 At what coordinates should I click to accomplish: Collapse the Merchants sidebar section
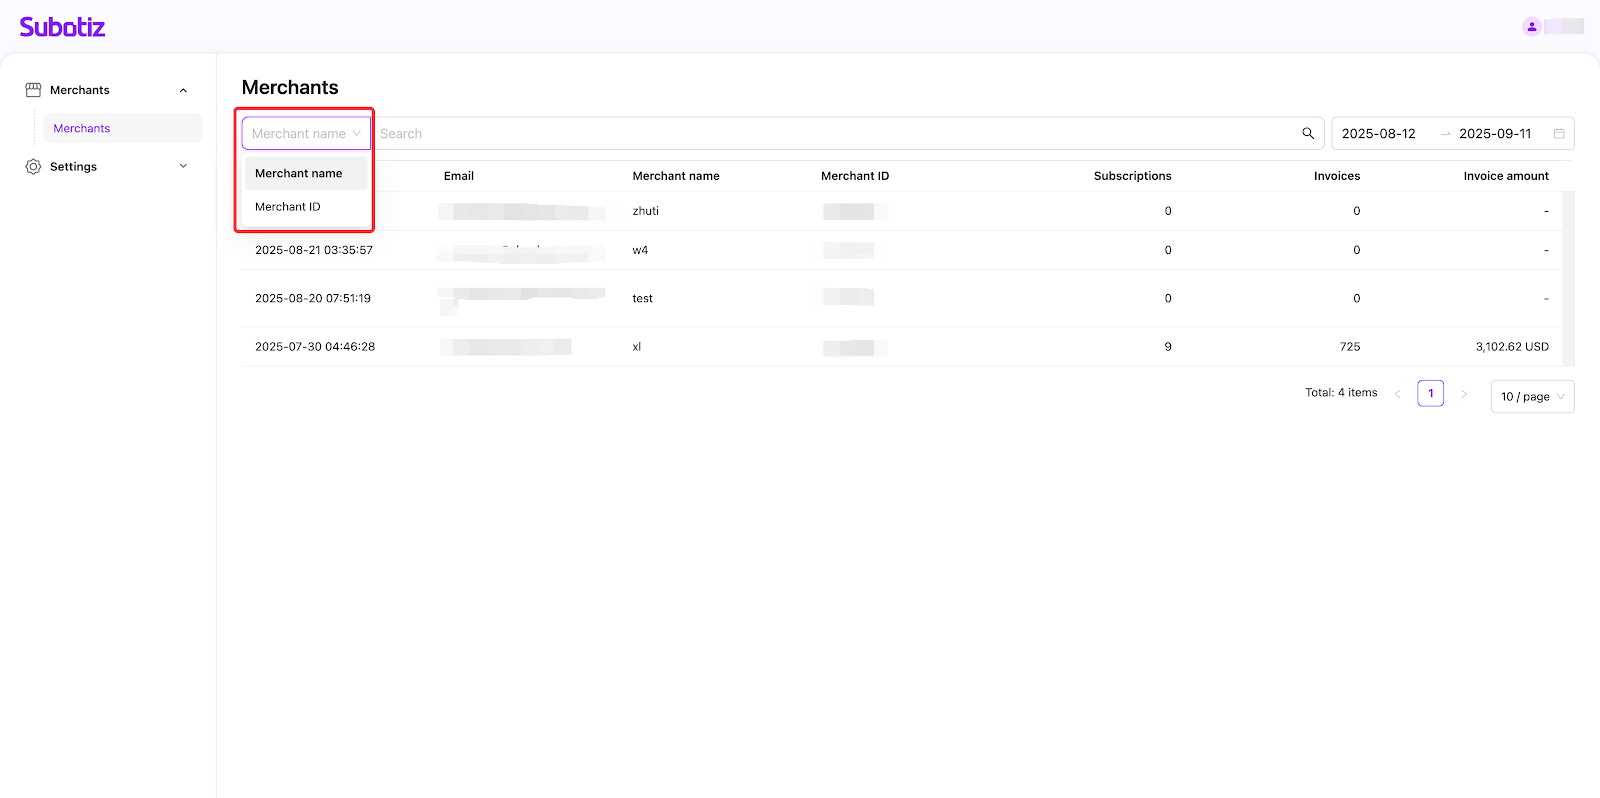point(183,90)
